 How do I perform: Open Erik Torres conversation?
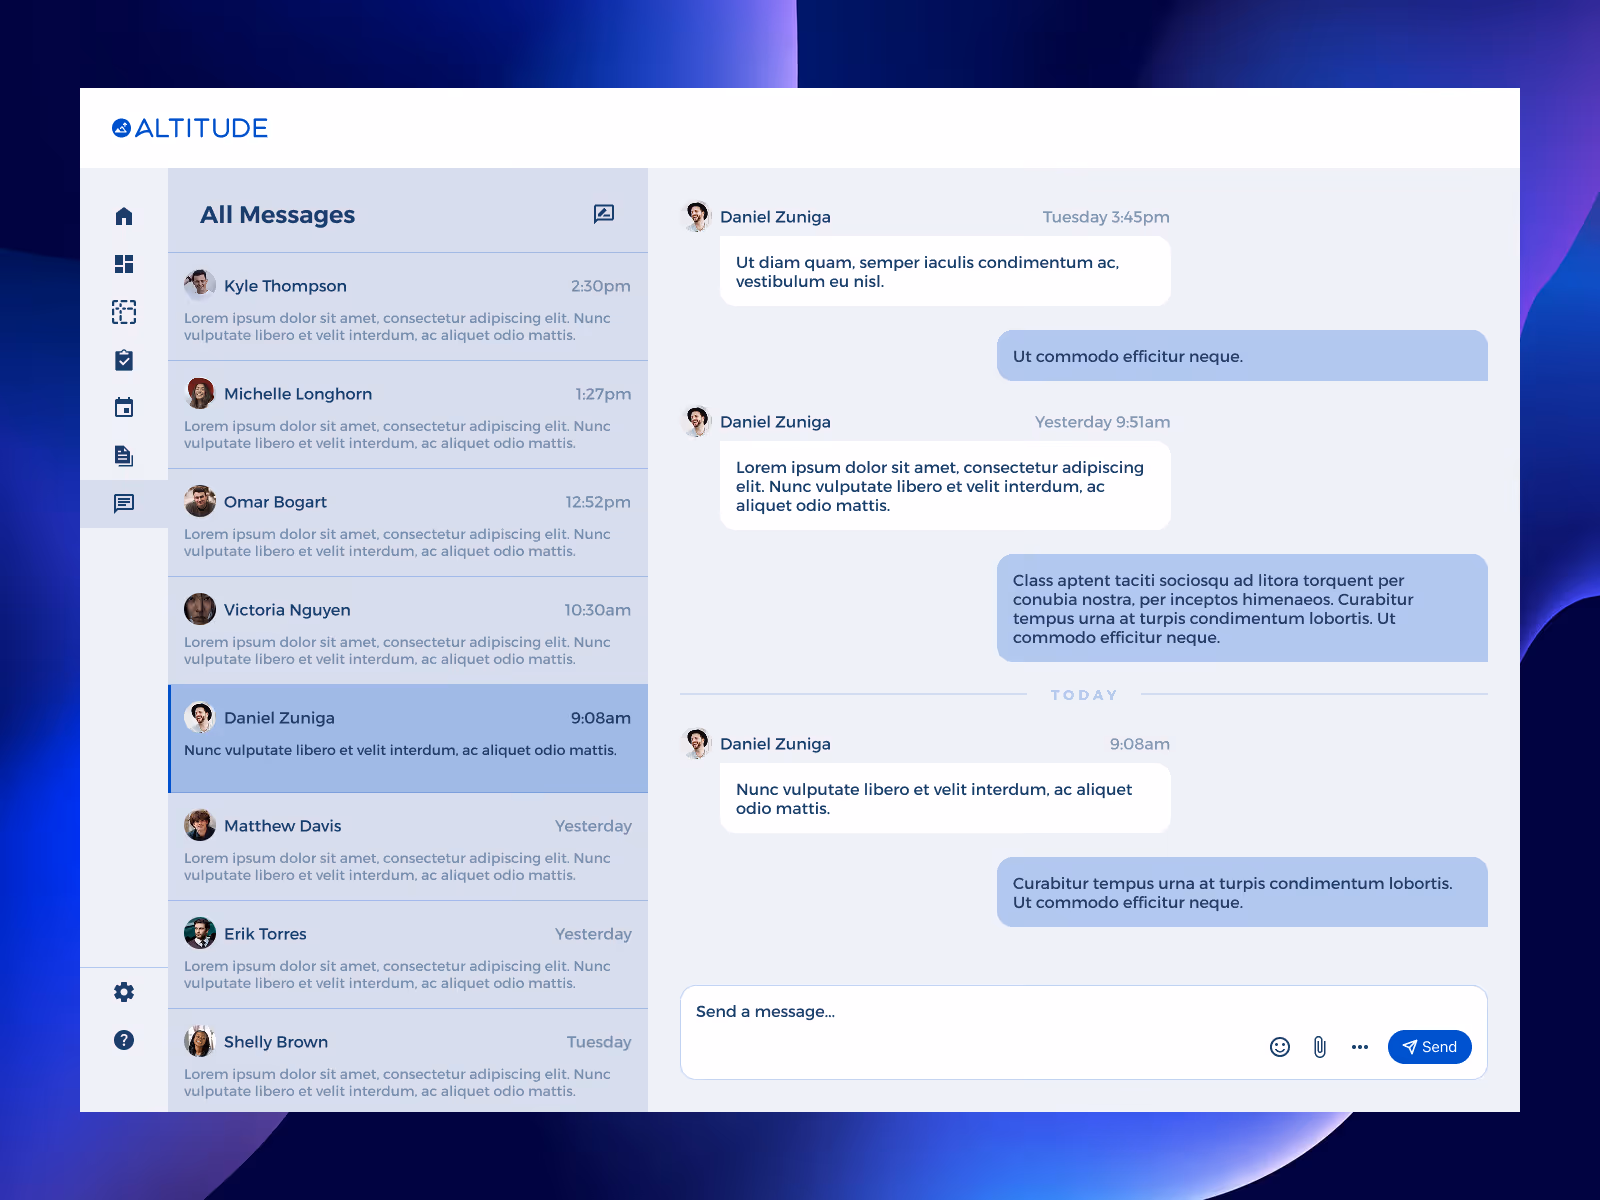[408, 955]
